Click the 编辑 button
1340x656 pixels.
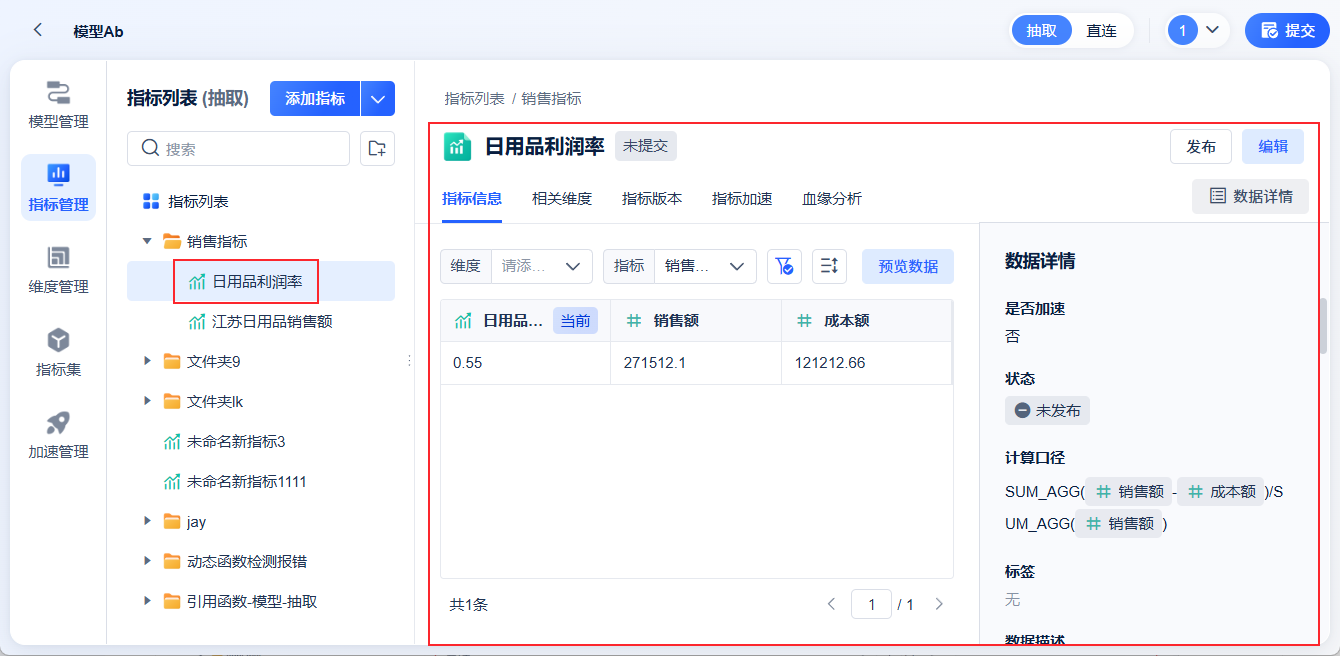pos(1273,146)
